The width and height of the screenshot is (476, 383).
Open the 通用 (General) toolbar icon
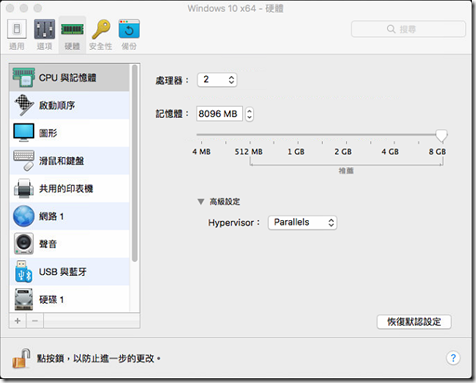coord(17,34)
